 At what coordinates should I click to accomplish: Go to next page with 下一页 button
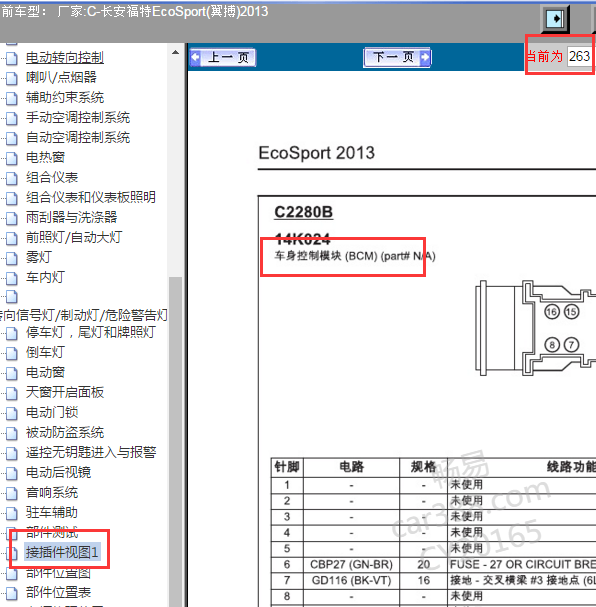pyautogui.click(x=397, y=58)
